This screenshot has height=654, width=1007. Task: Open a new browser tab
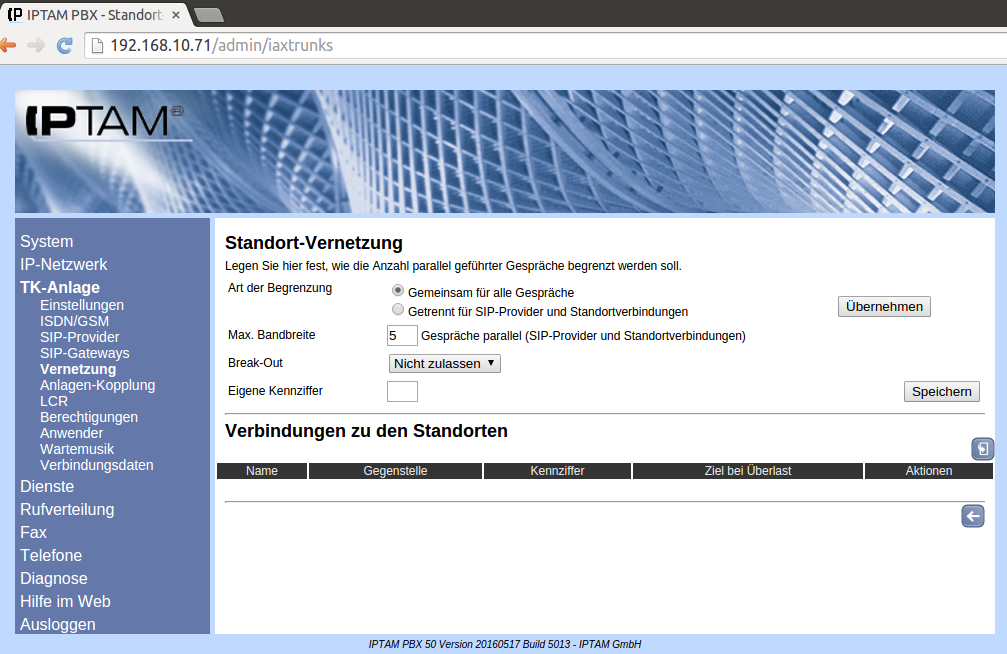pos(208,14)
